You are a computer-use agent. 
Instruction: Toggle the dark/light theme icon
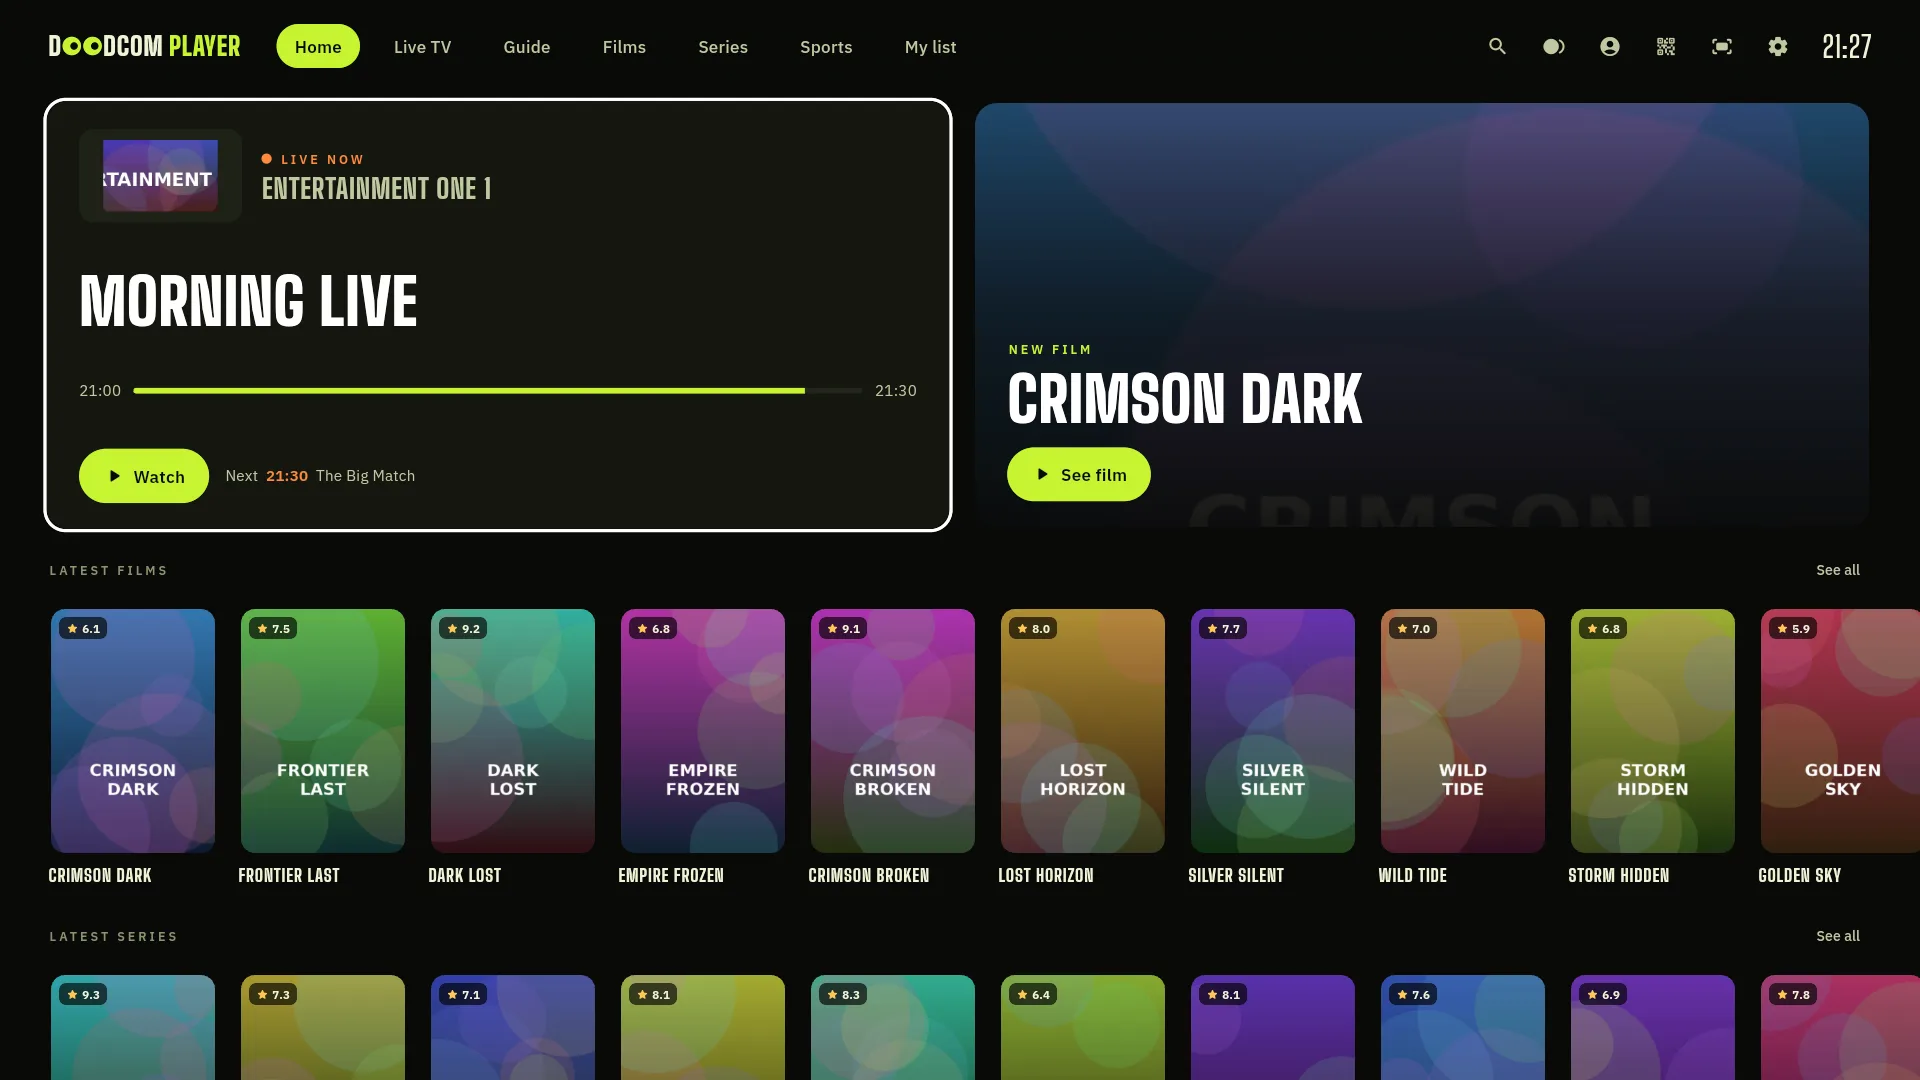click(1553, 46)
